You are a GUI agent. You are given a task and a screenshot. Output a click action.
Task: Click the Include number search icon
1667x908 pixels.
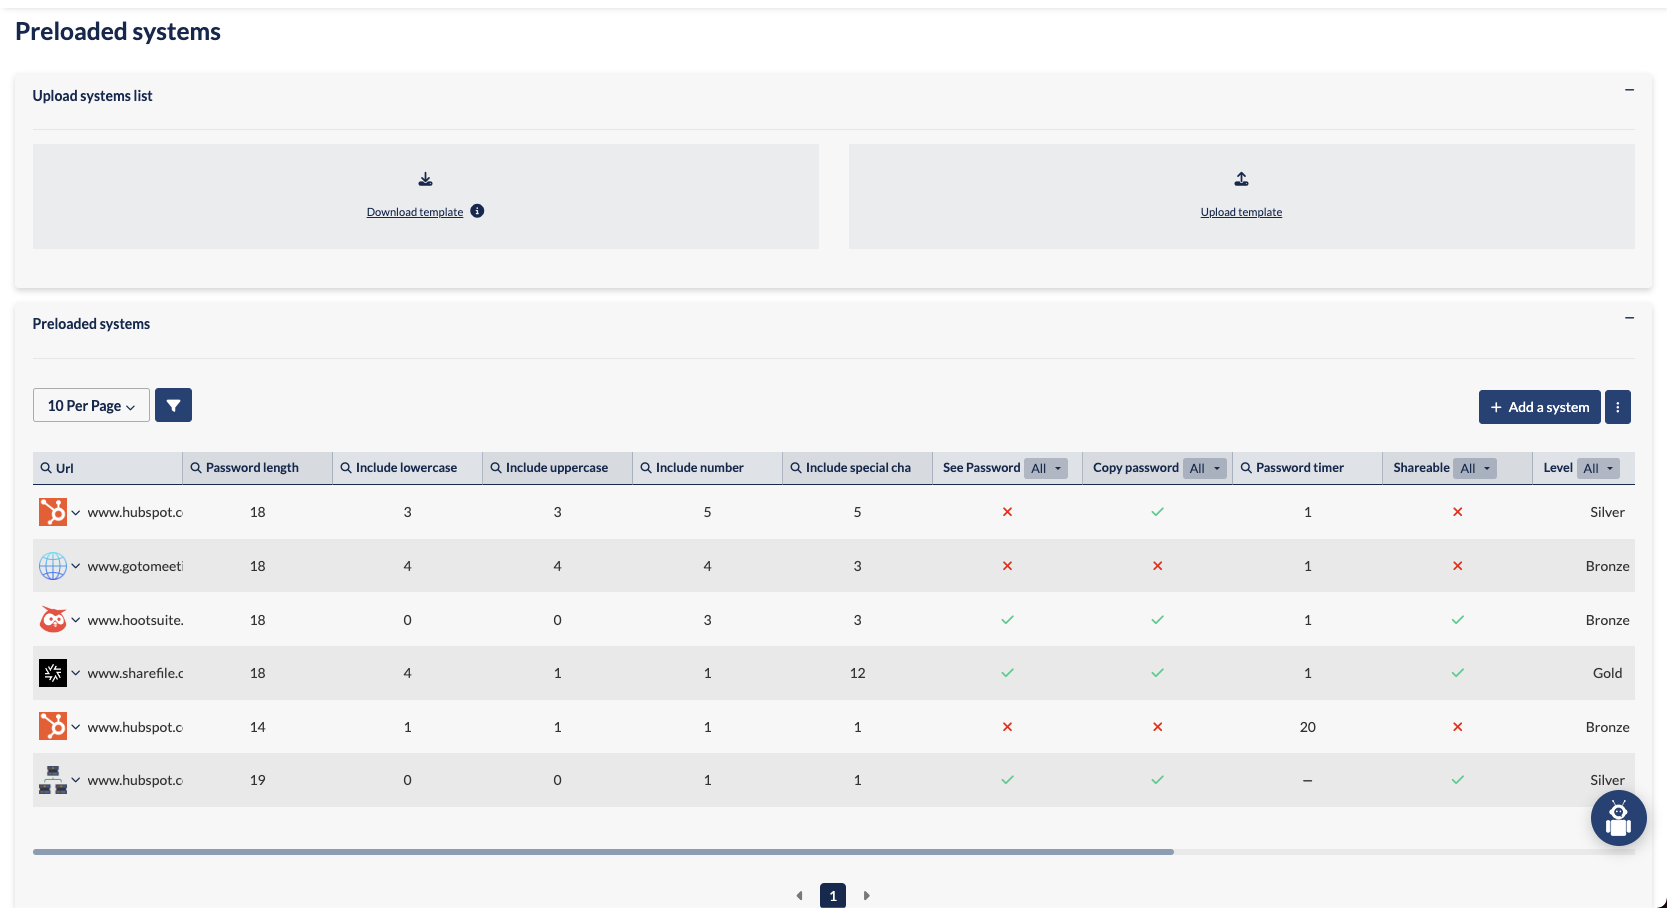coord(646,468)
